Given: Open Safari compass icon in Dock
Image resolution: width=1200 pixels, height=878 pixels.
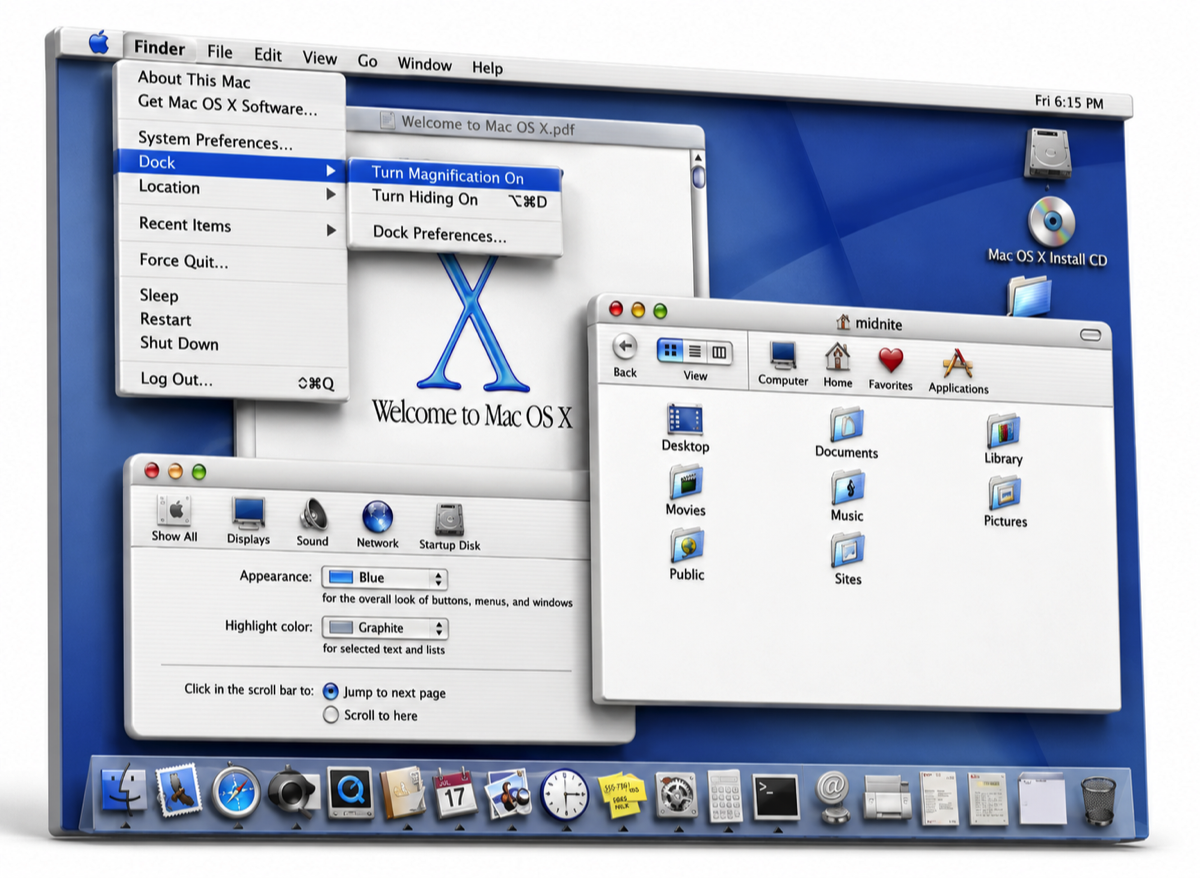Looking at the screenshot, I should point(237,791).
